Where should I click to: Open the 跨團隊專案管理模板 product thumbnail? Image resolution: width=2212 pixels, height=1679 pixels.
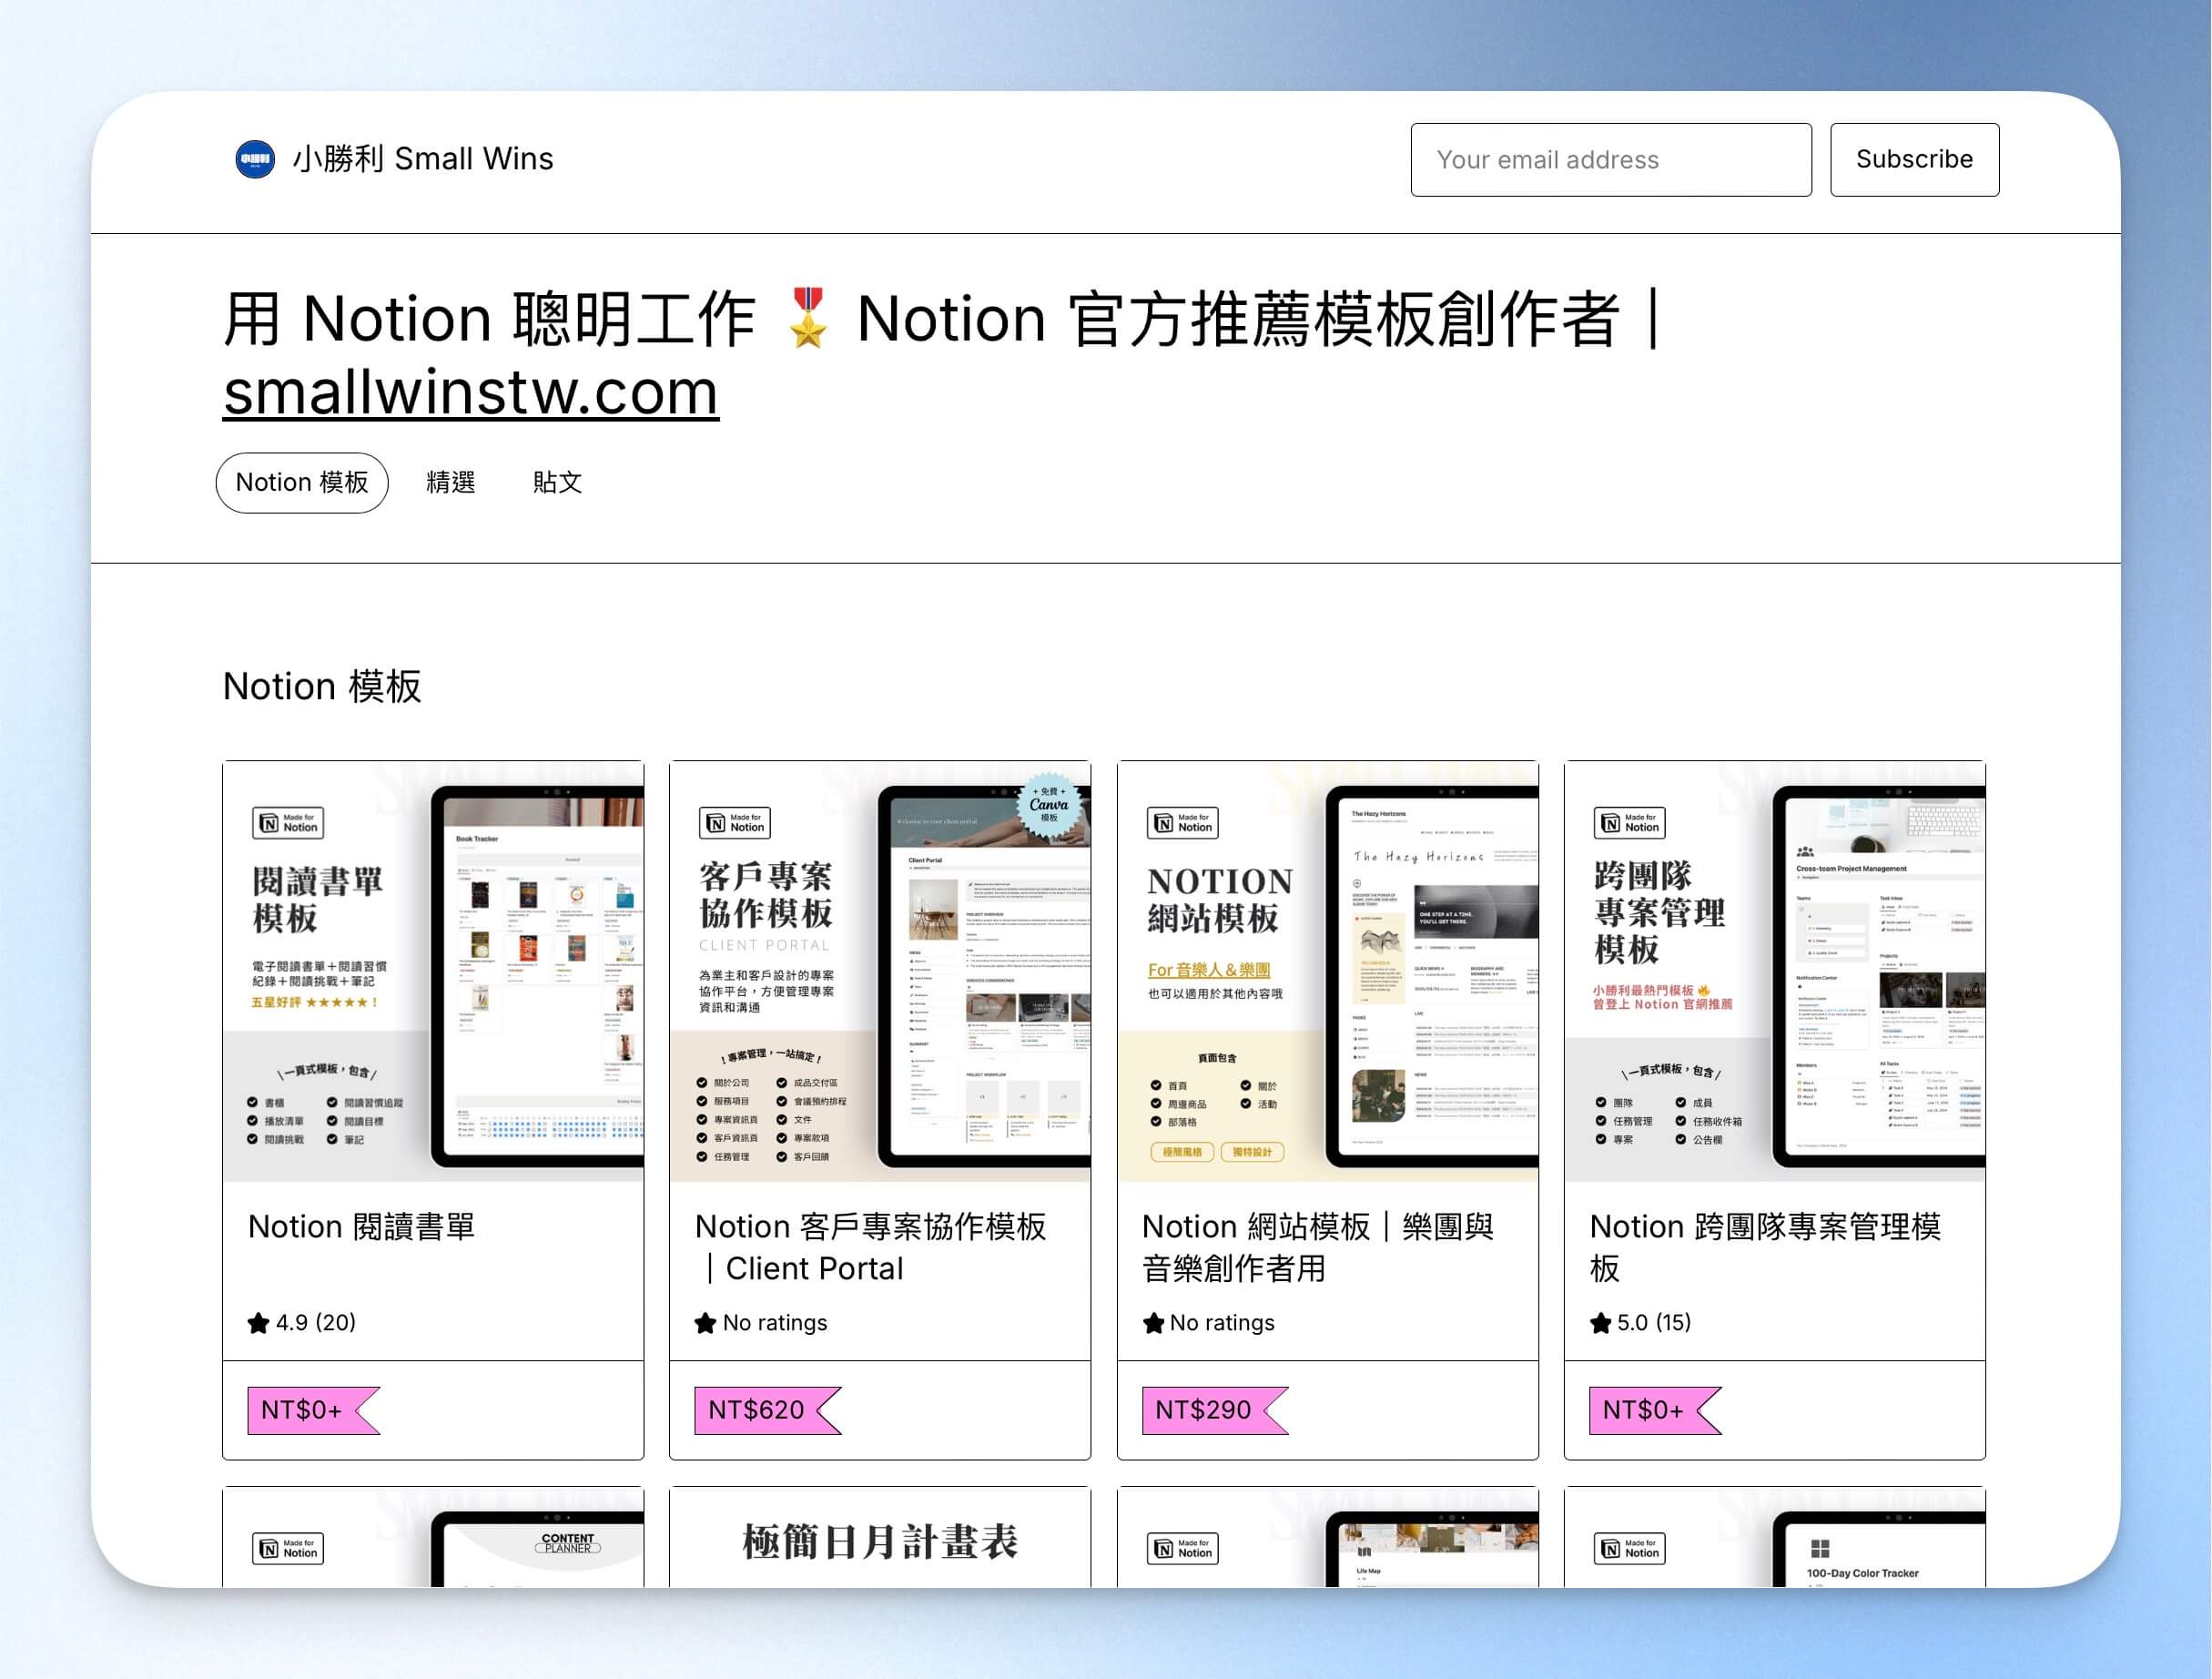pos(1775,971)
